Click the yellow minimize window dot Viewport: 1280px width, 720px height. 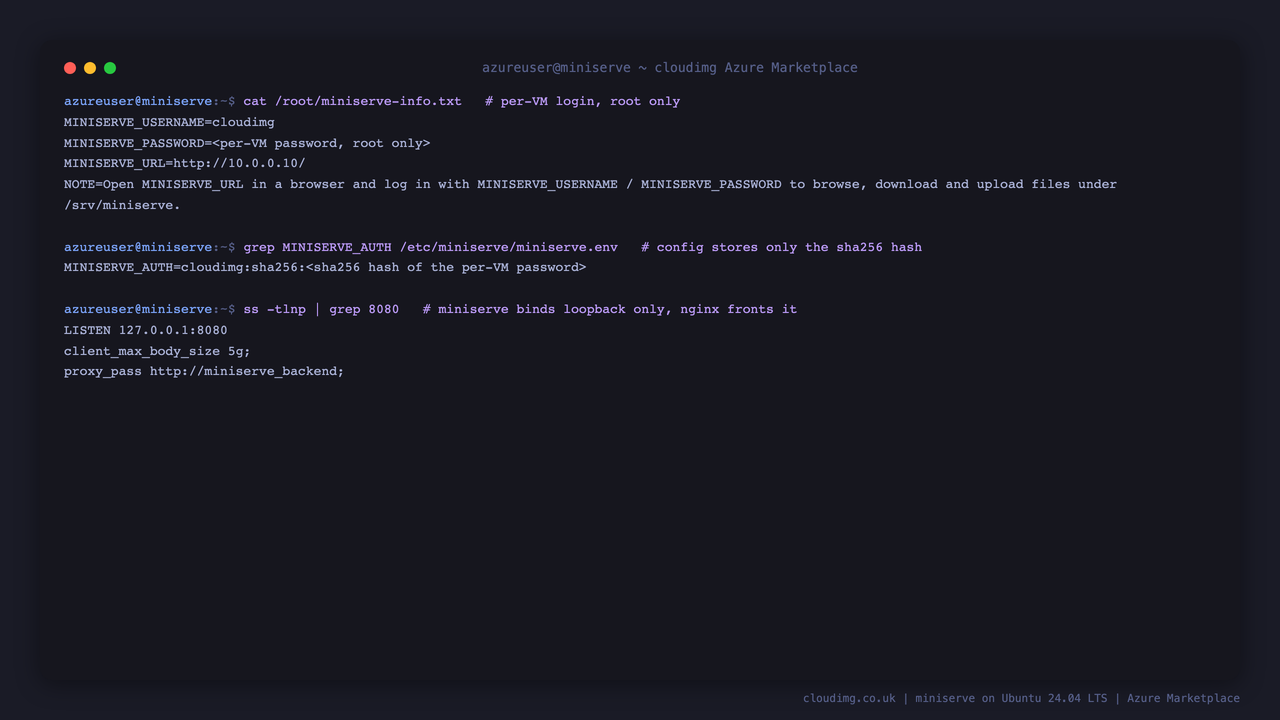pyautogui.click(x=90, y=68)
